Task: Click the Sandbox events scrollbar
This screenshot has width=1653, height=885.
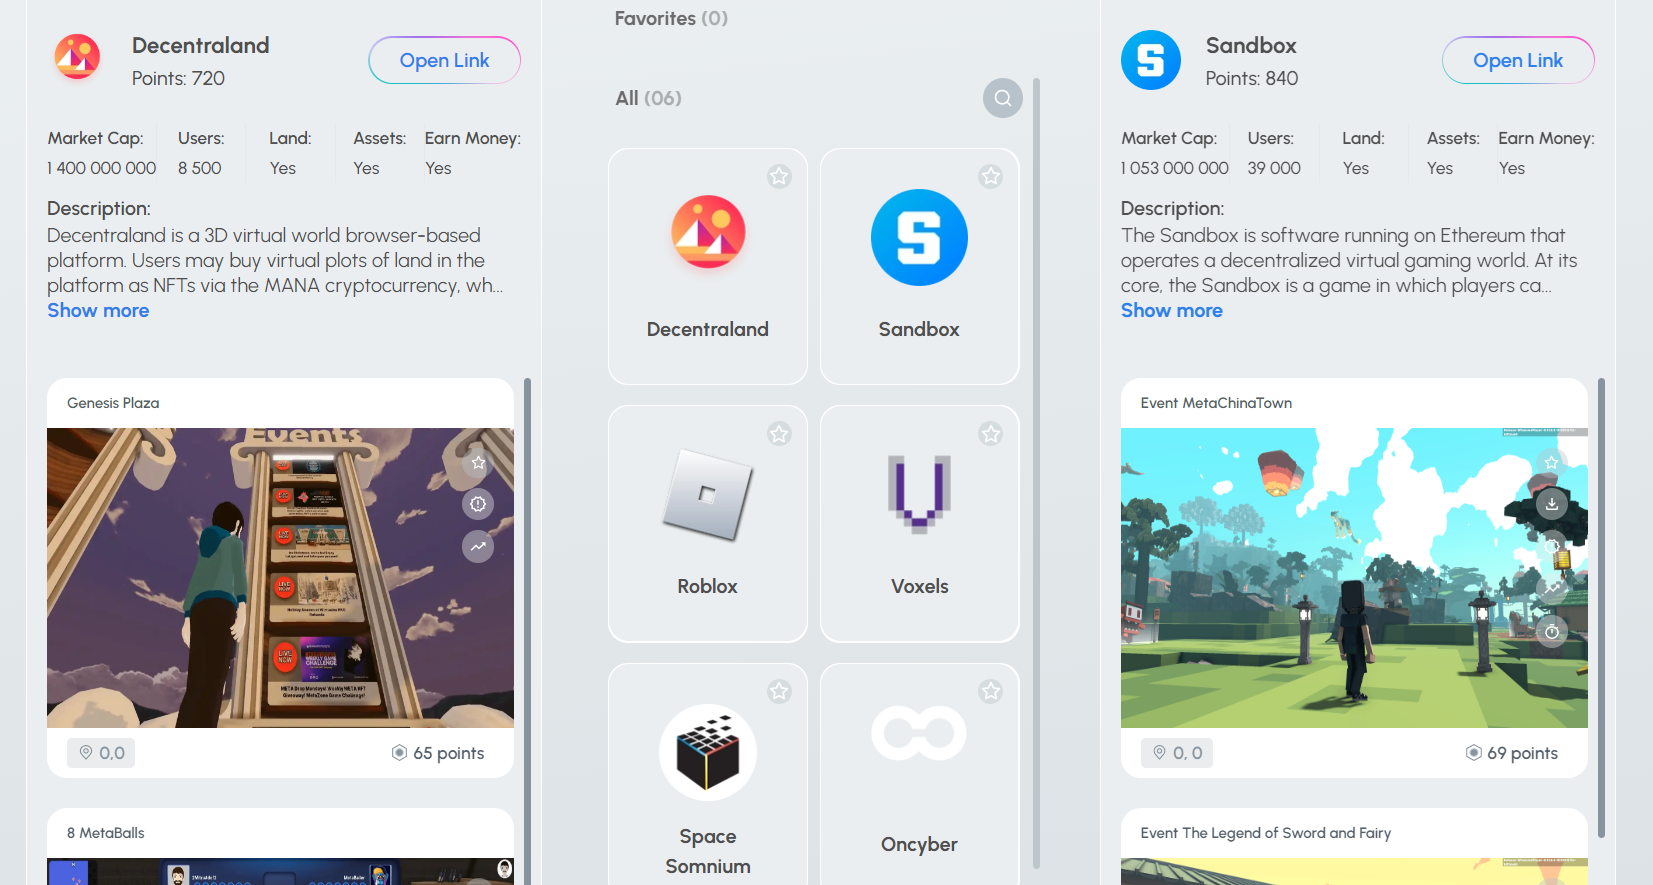Action: coord(1601,607)
